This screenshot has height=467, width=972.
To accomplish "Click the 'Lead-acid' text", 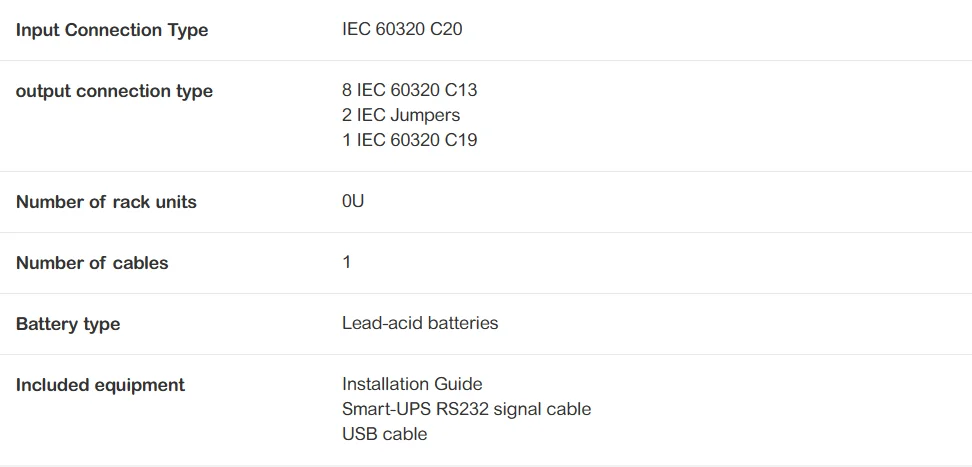I will point(378,323).
